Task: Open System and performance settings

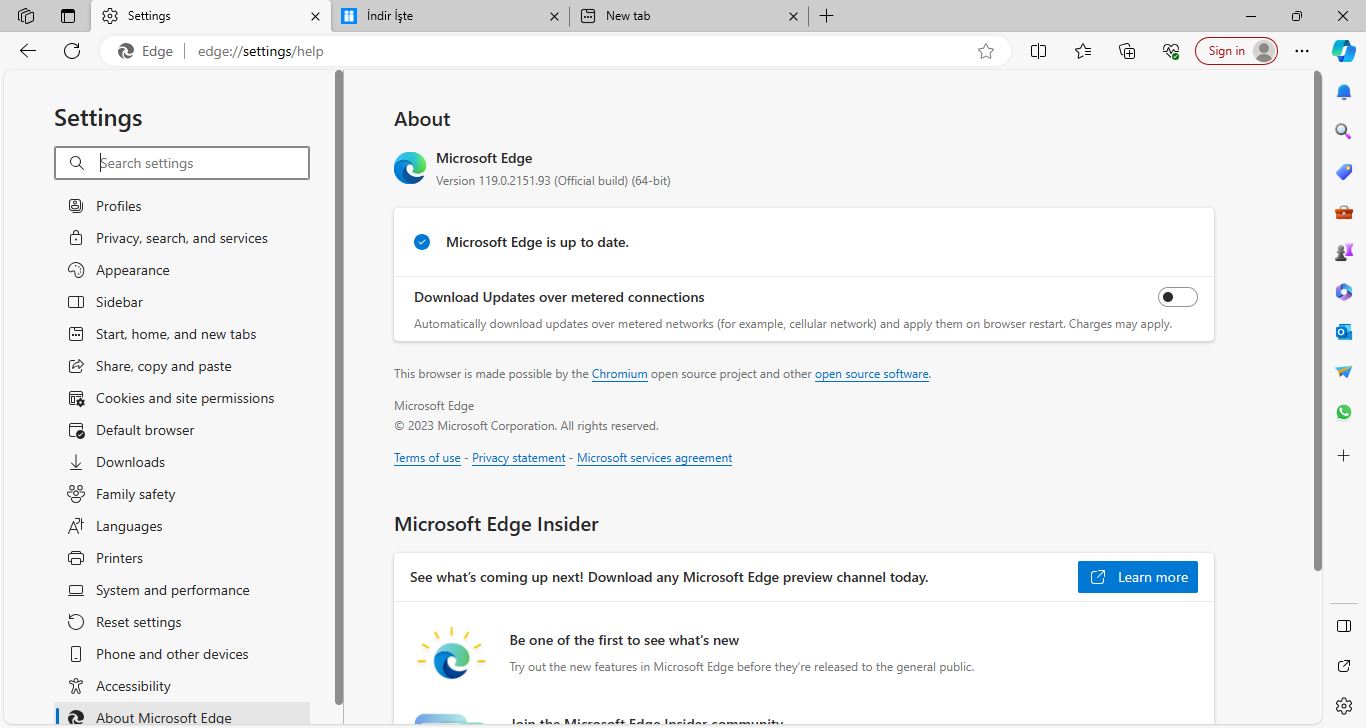Action: (x=182, y=590)
